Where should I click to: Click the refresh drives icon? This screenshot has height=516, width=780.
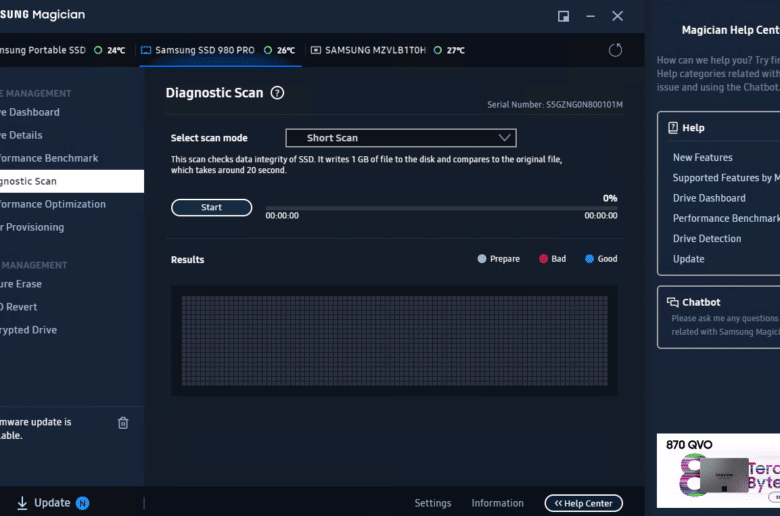[615, 50]
